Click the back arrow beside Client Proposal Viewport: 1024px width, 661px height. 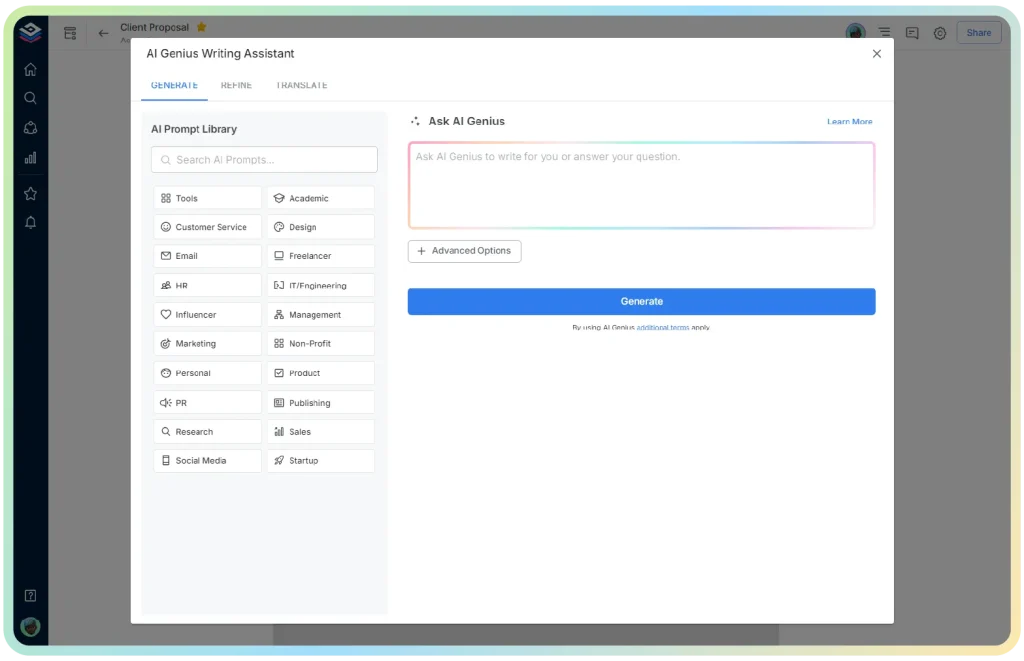point(103,33)
